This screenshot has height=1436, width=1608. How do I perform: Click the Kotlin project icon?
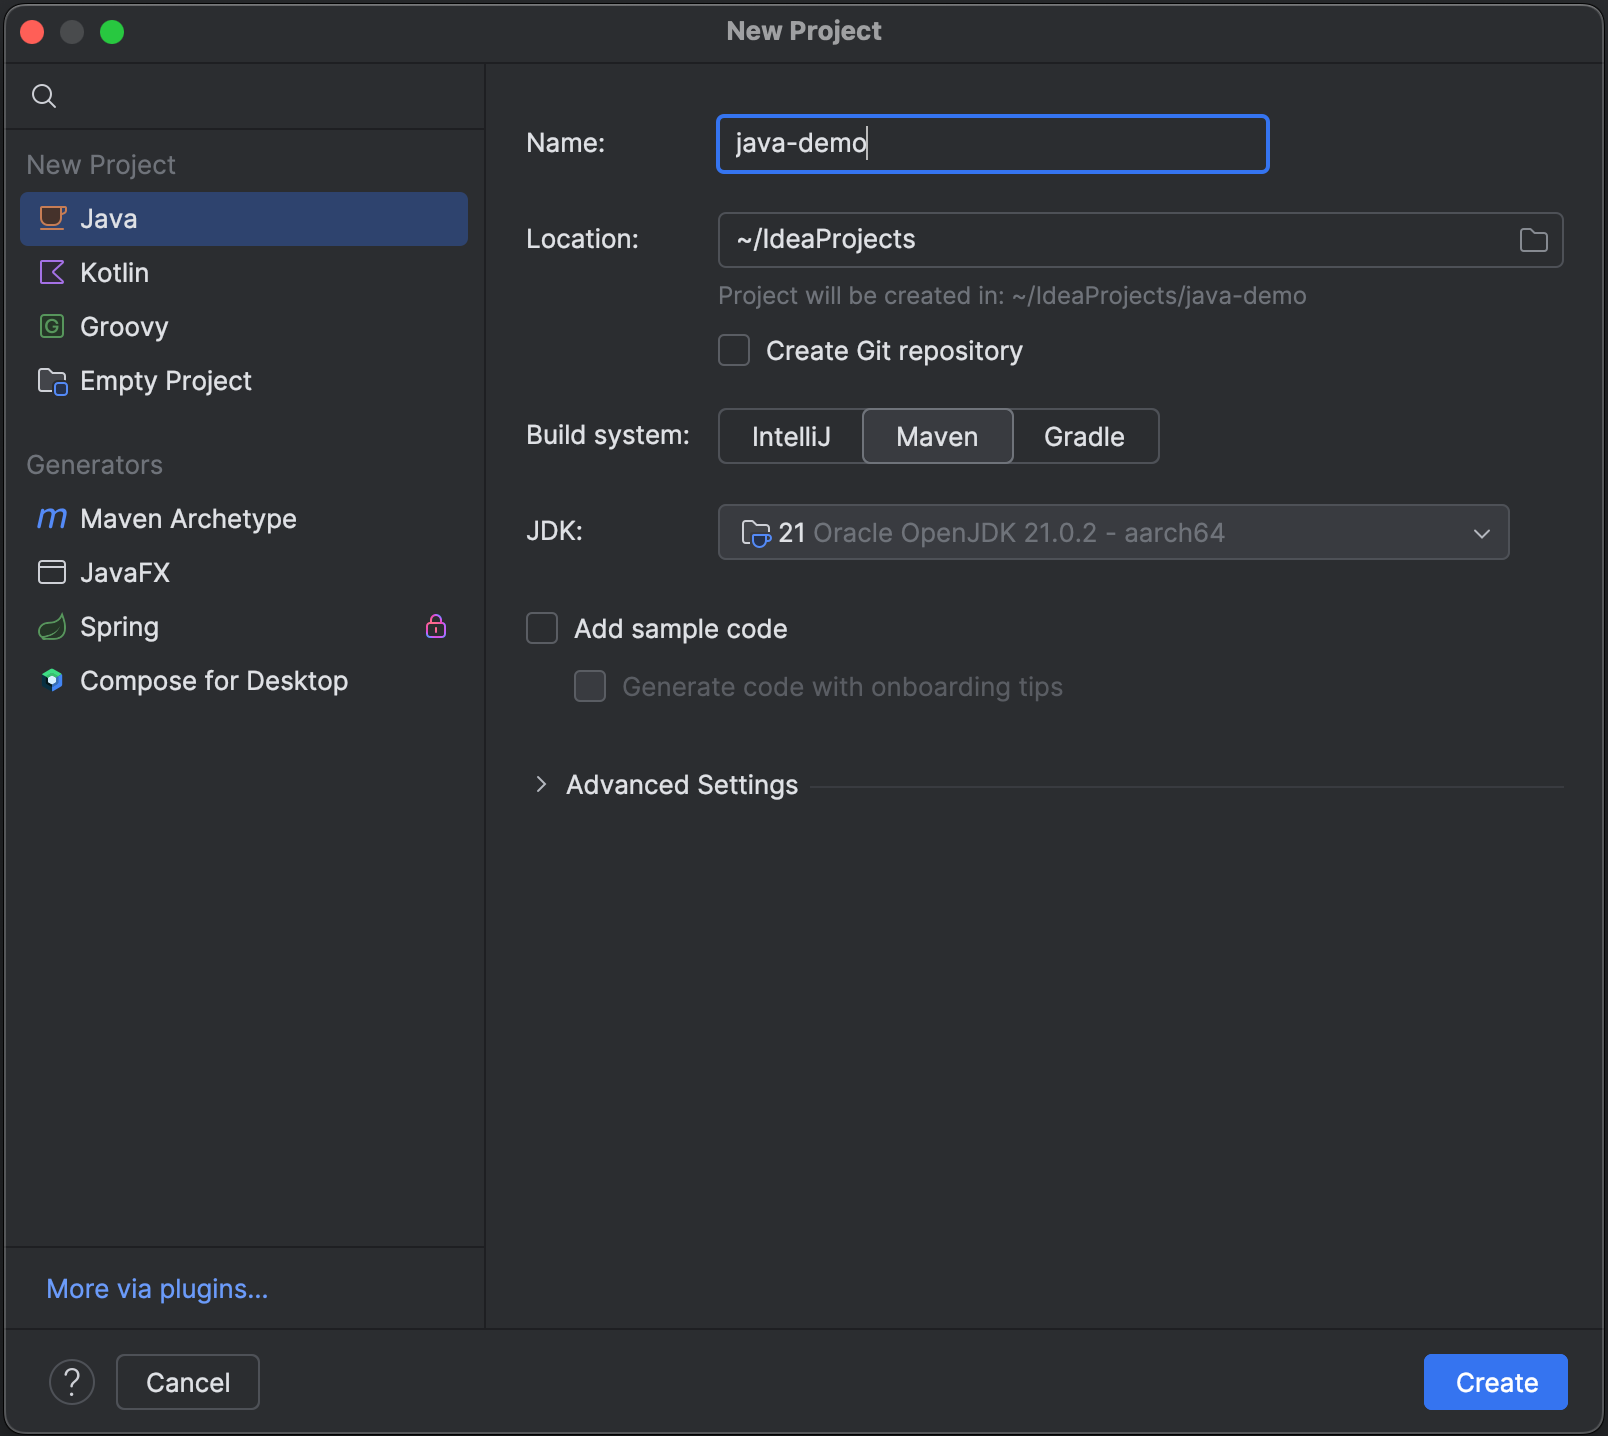tap(52, 272)
